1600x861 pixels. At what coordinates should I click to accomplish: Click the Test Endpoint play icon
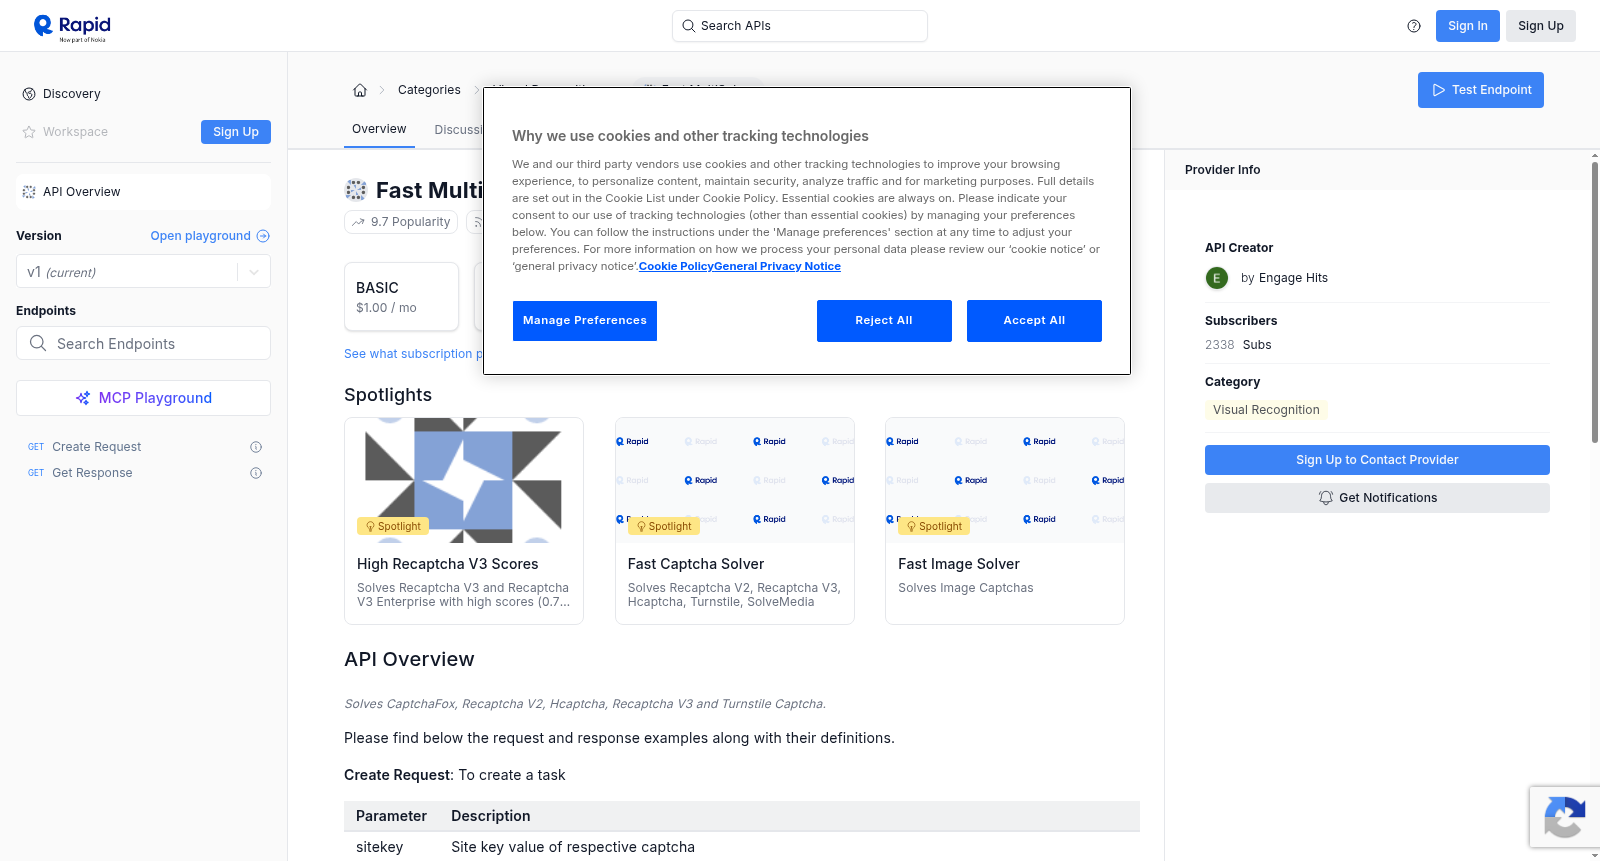click(1439, 90)
